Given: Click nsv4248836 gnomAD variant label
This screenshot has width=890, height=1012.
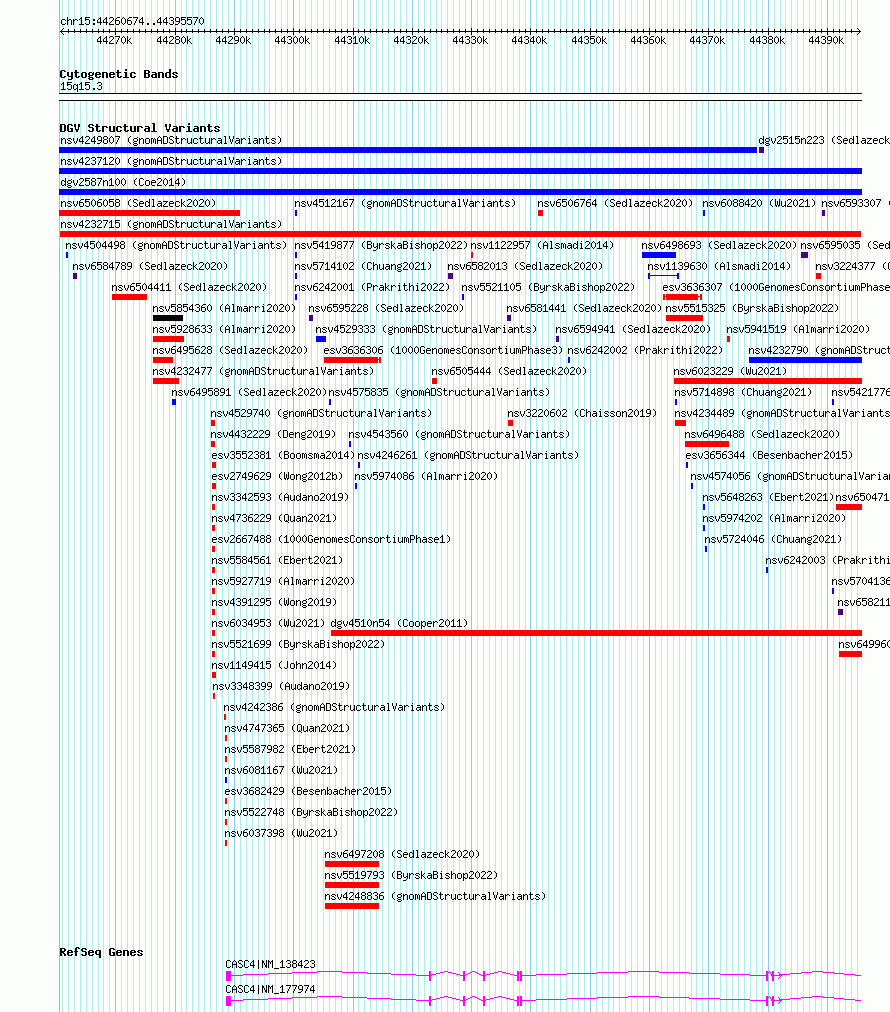Looking at the screenshot, I should coord(435,896).
